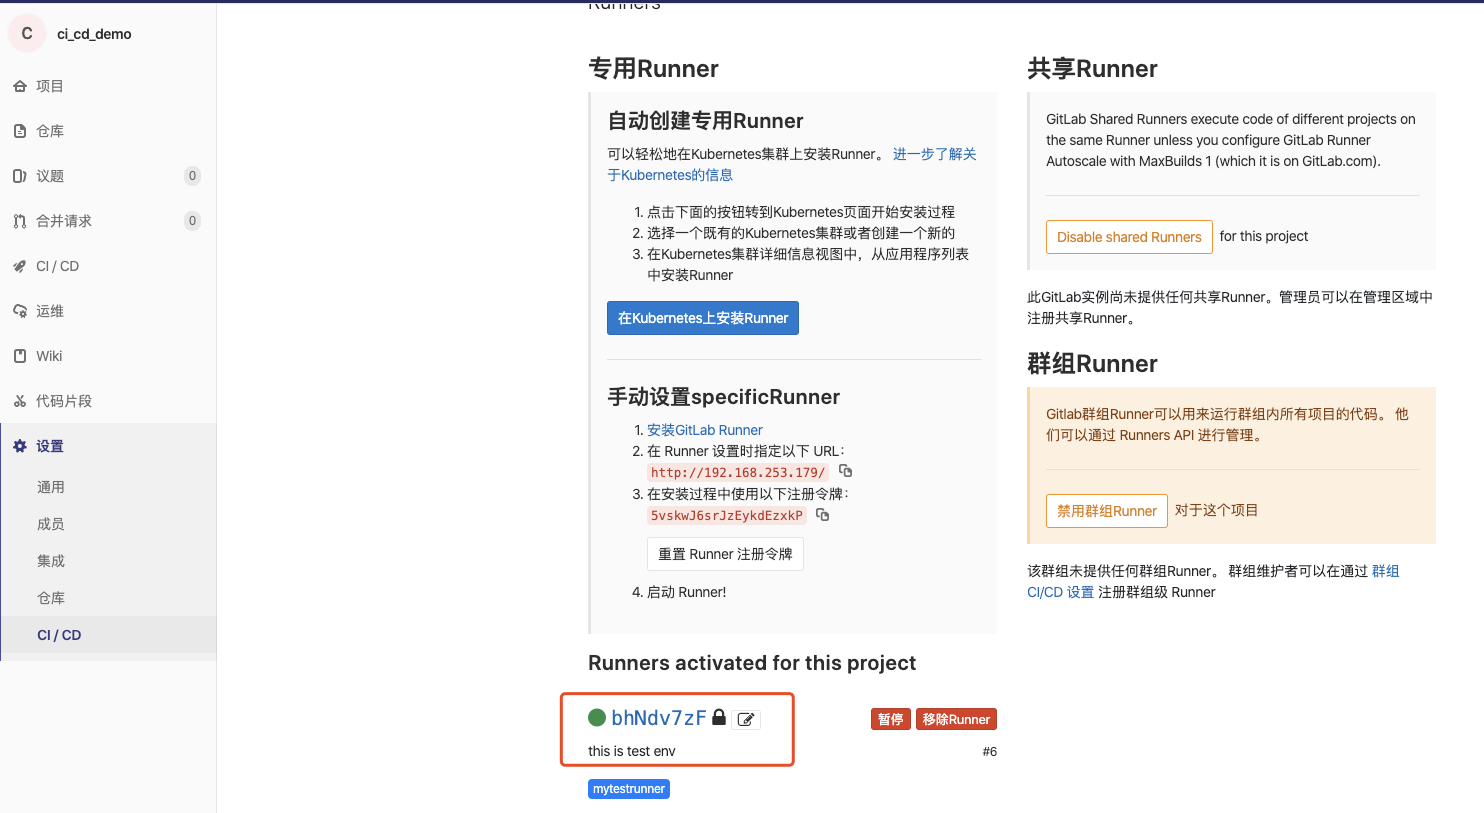1484x813 pixels.
Task: Open the bhNdv7zF runner link
Action: point(659,718)
